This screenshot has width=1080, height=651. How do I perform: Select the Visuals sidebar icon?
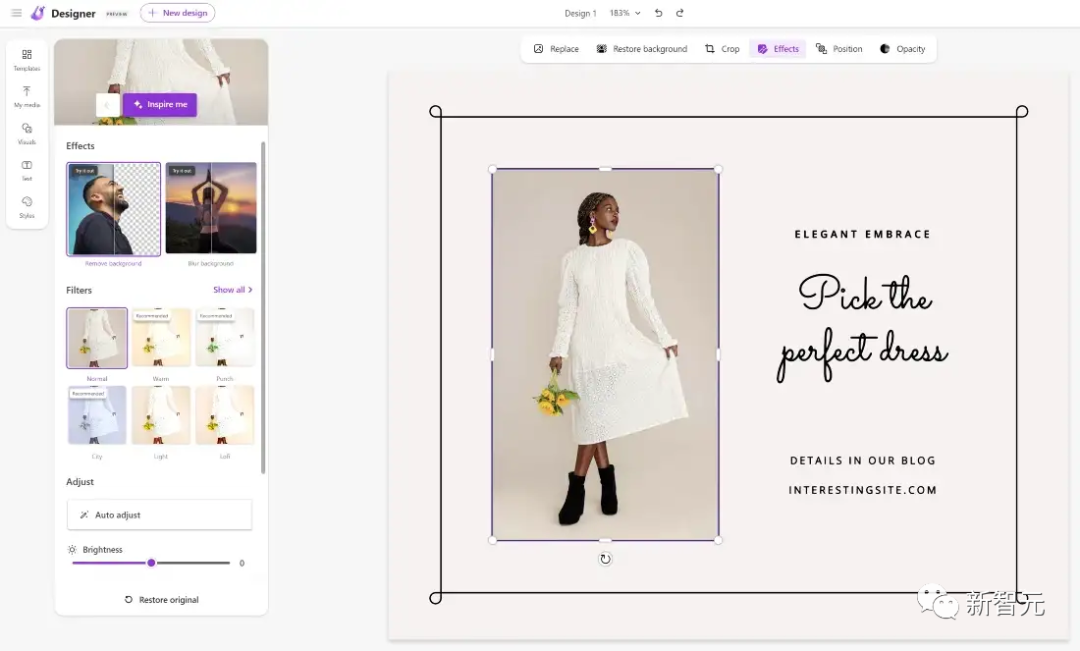pos(27,133)
